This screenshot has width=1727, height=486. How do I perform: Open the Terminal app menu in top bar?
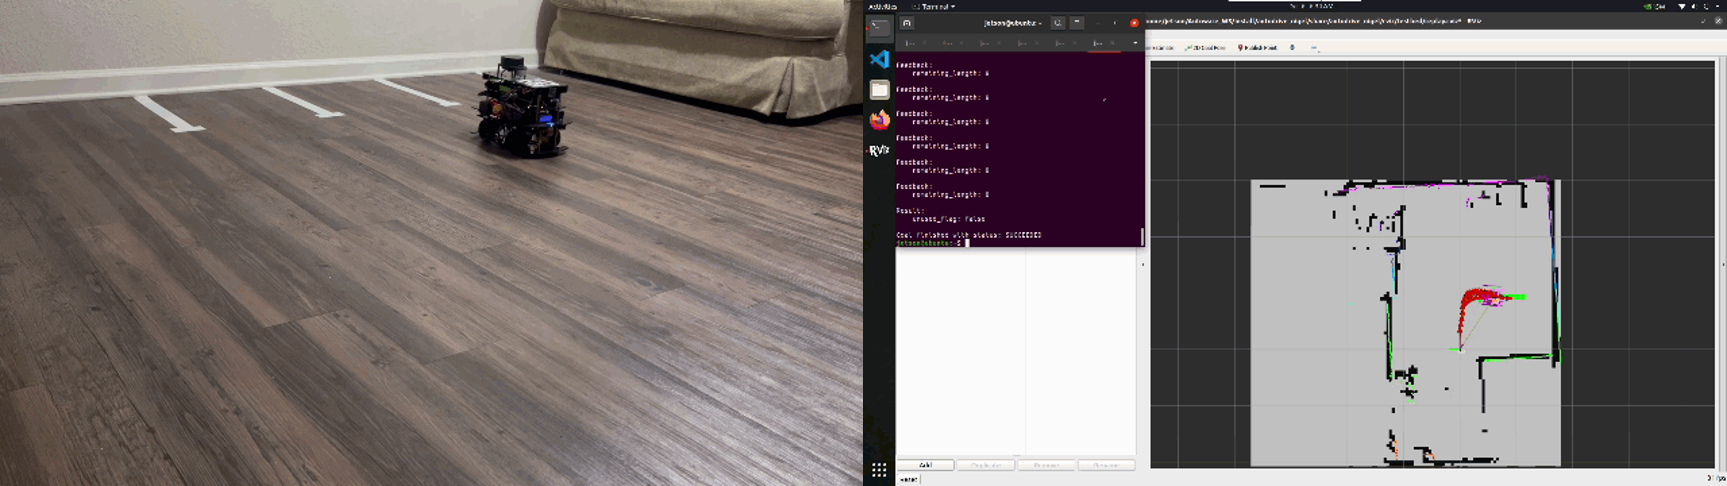click(934, 6)
